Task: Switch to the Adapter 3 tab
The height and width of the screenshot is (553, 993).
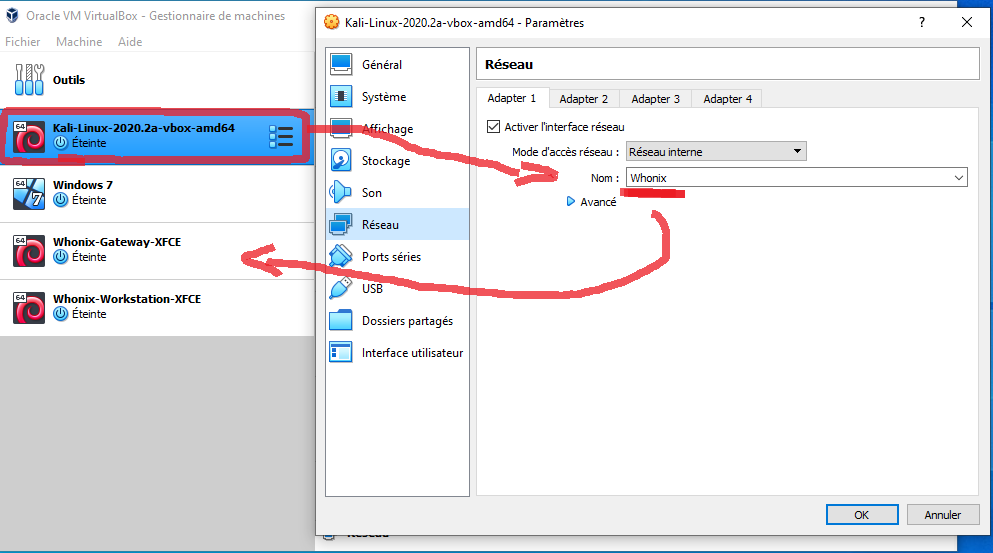Action: tap(655, 99)
